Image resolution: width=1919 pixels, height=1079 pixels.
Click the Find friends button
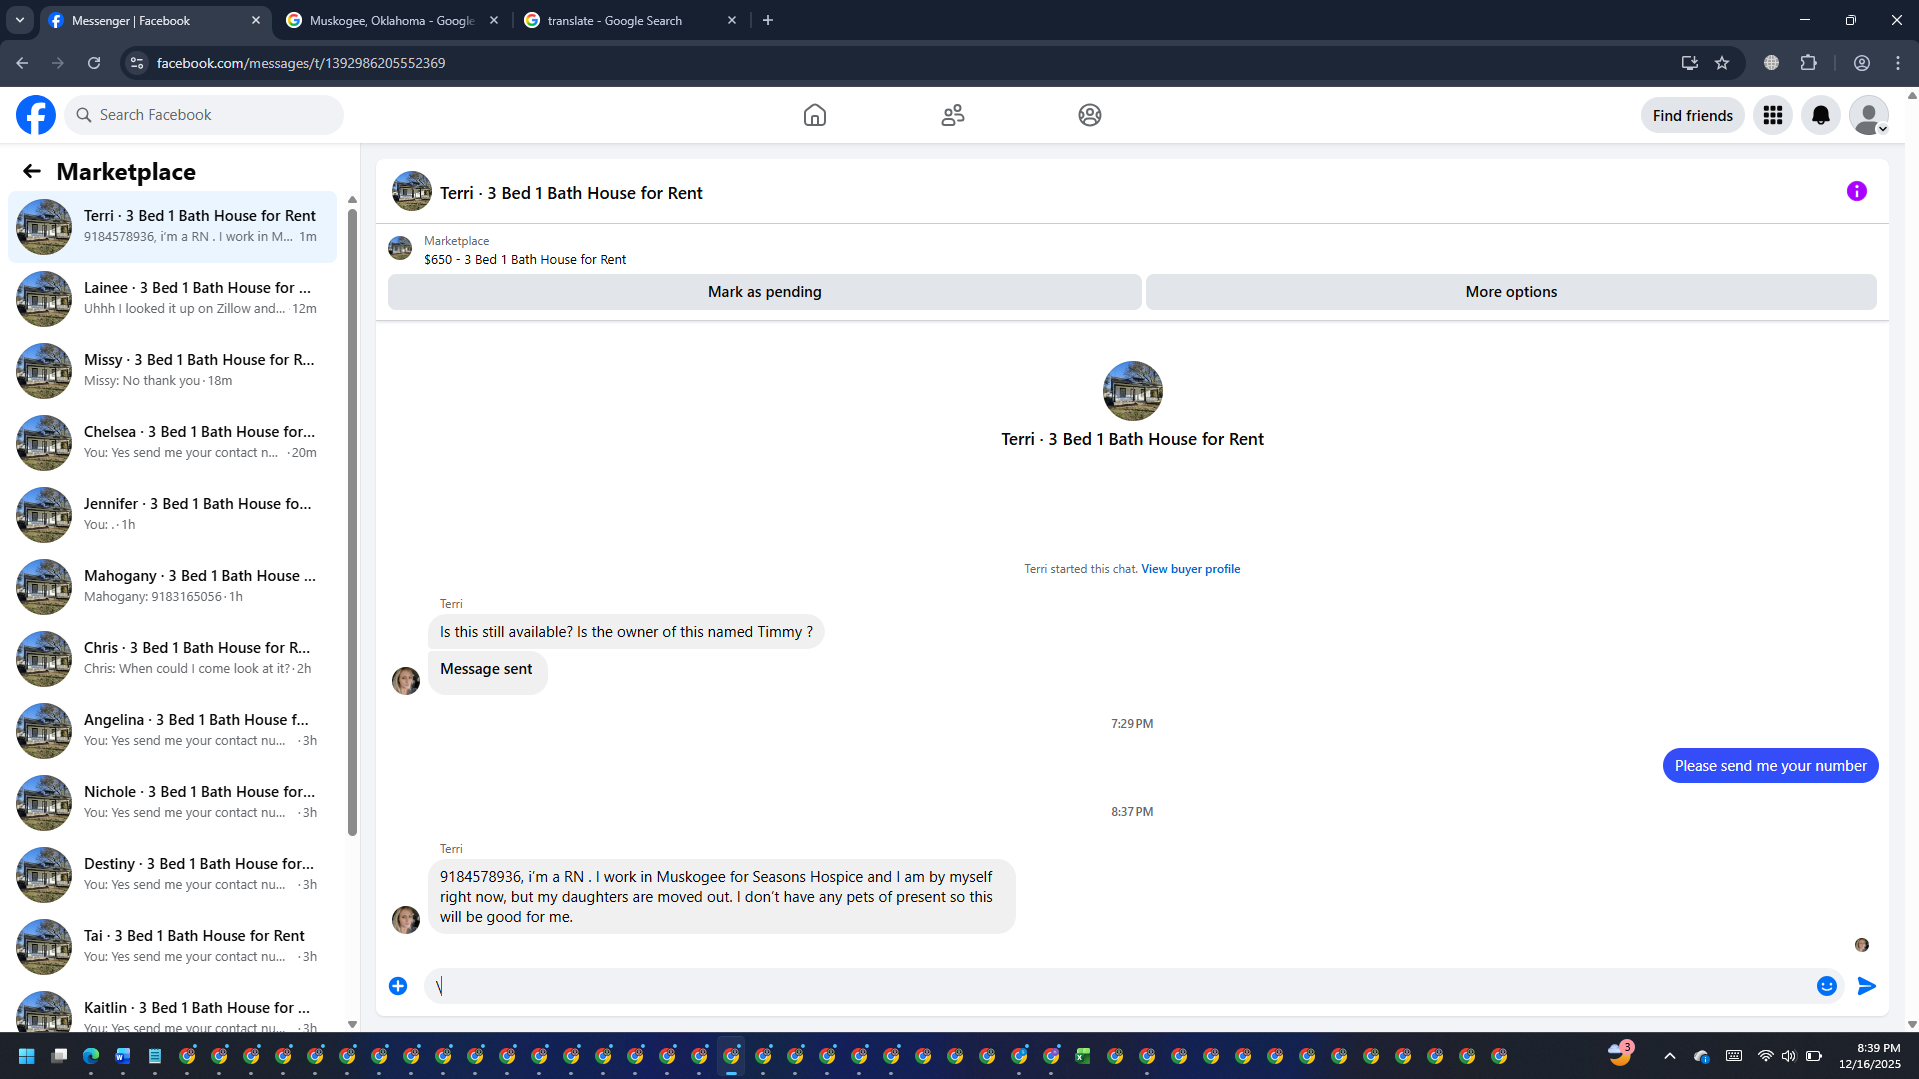[x=1693, y=115]
